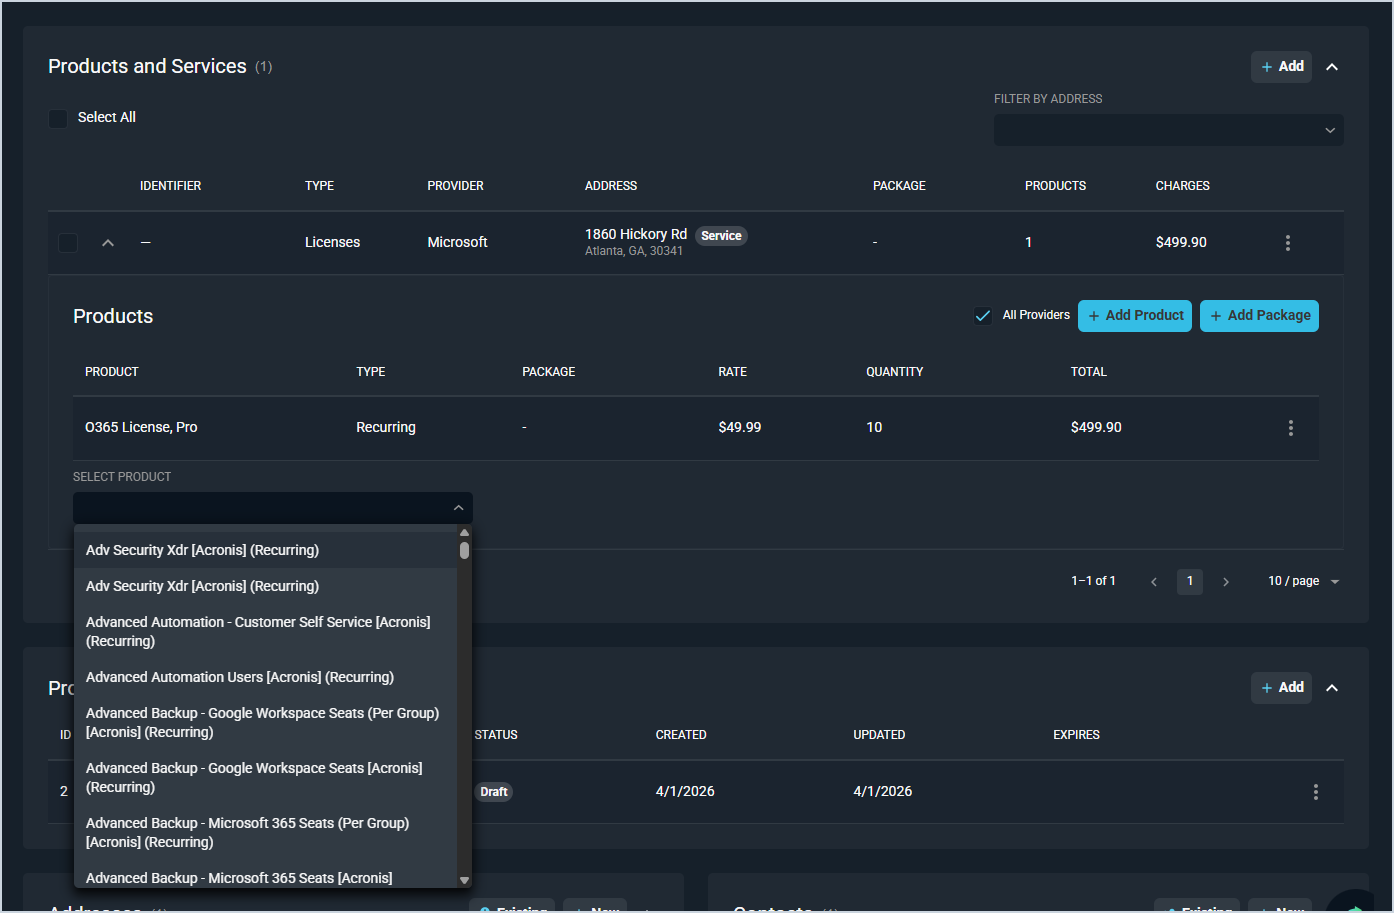The width and height of the screenshot is (1394, 913).
Task: Open the 10 / page size dropdown
Action: click(1303, 582)
